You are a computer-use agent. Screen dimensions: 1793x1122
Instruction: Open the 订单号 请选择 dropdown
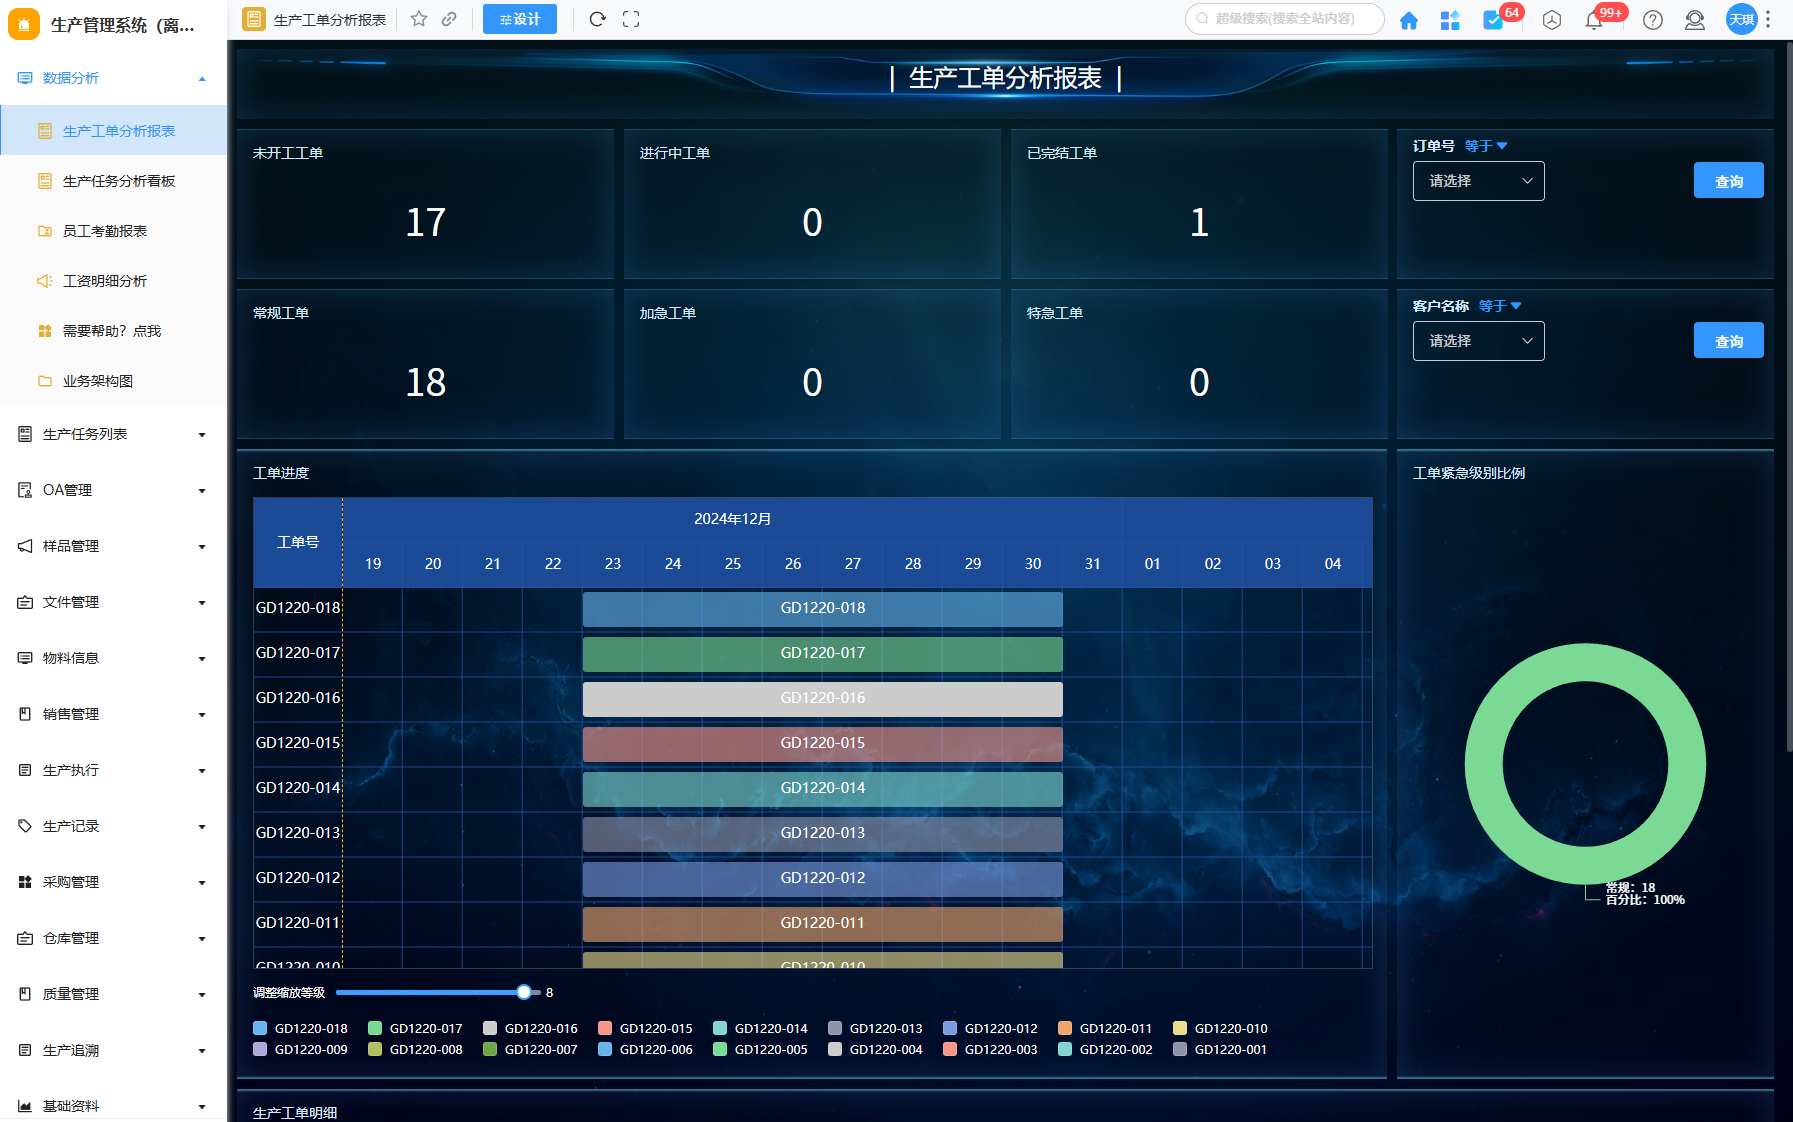(x=1478, y=181)
